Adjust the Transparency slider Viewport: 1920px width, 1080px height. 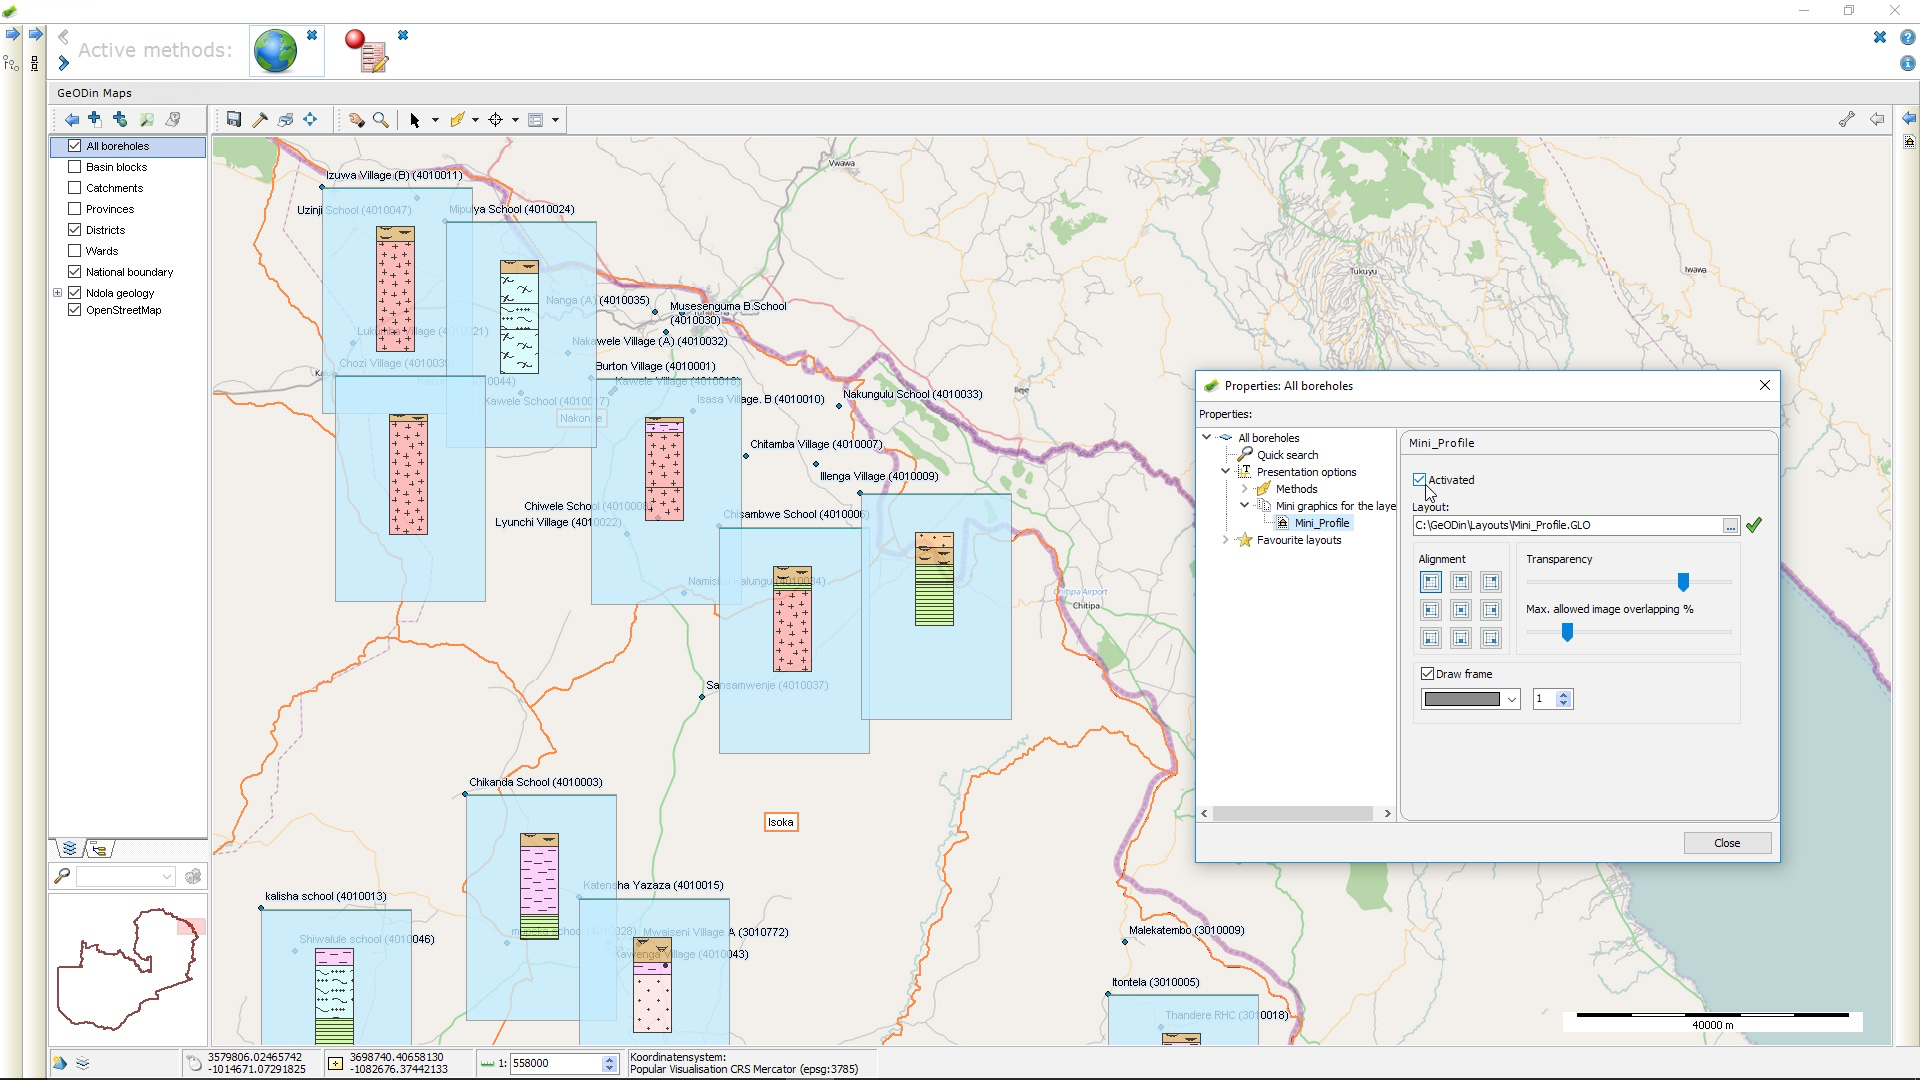point(1683,581)
